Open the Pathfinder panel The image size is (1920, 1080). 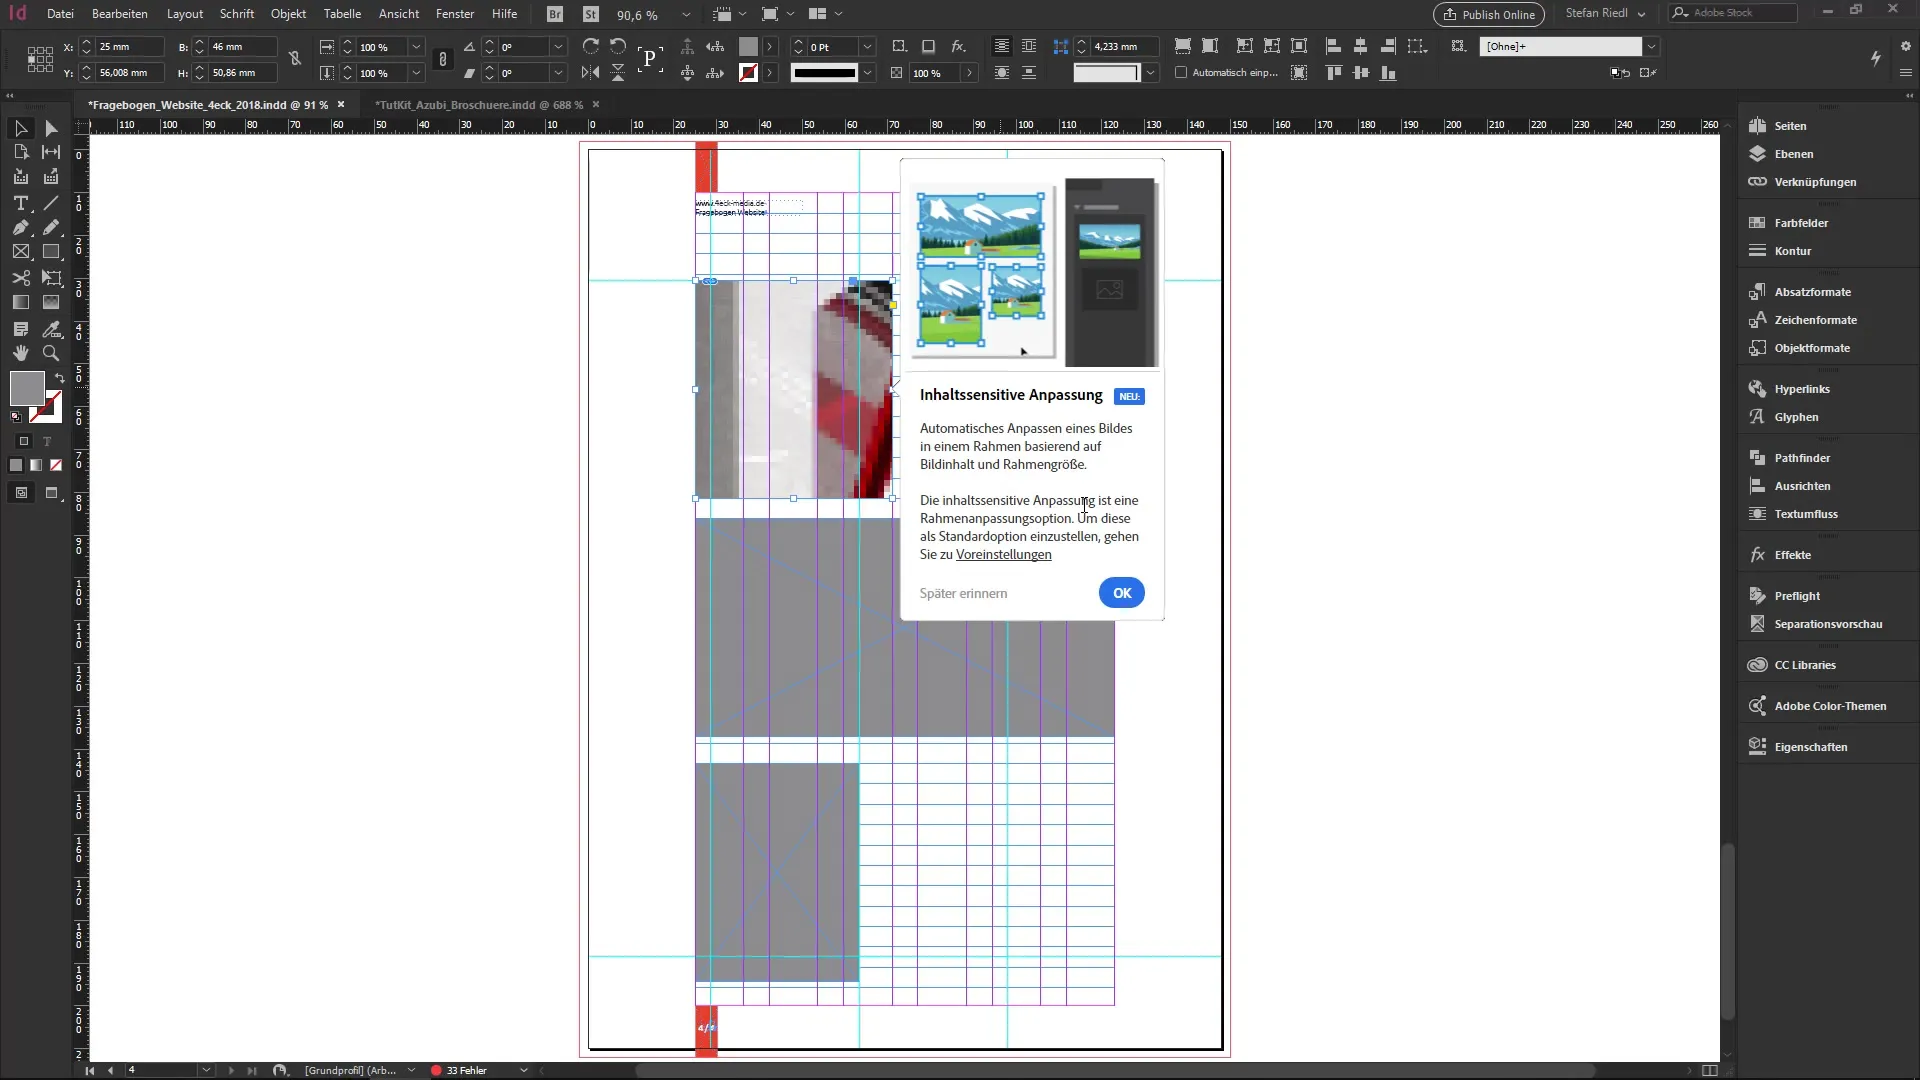1802,458
